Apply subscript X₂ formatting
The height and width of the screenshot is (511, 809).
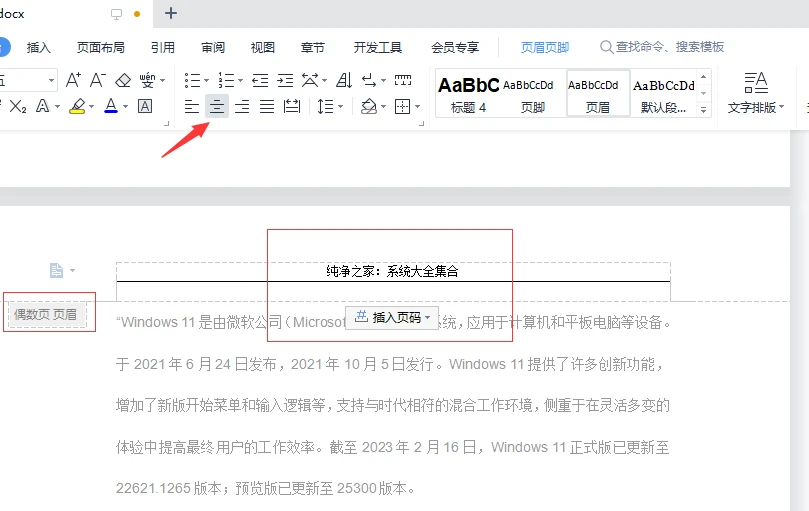click(18, 106)
